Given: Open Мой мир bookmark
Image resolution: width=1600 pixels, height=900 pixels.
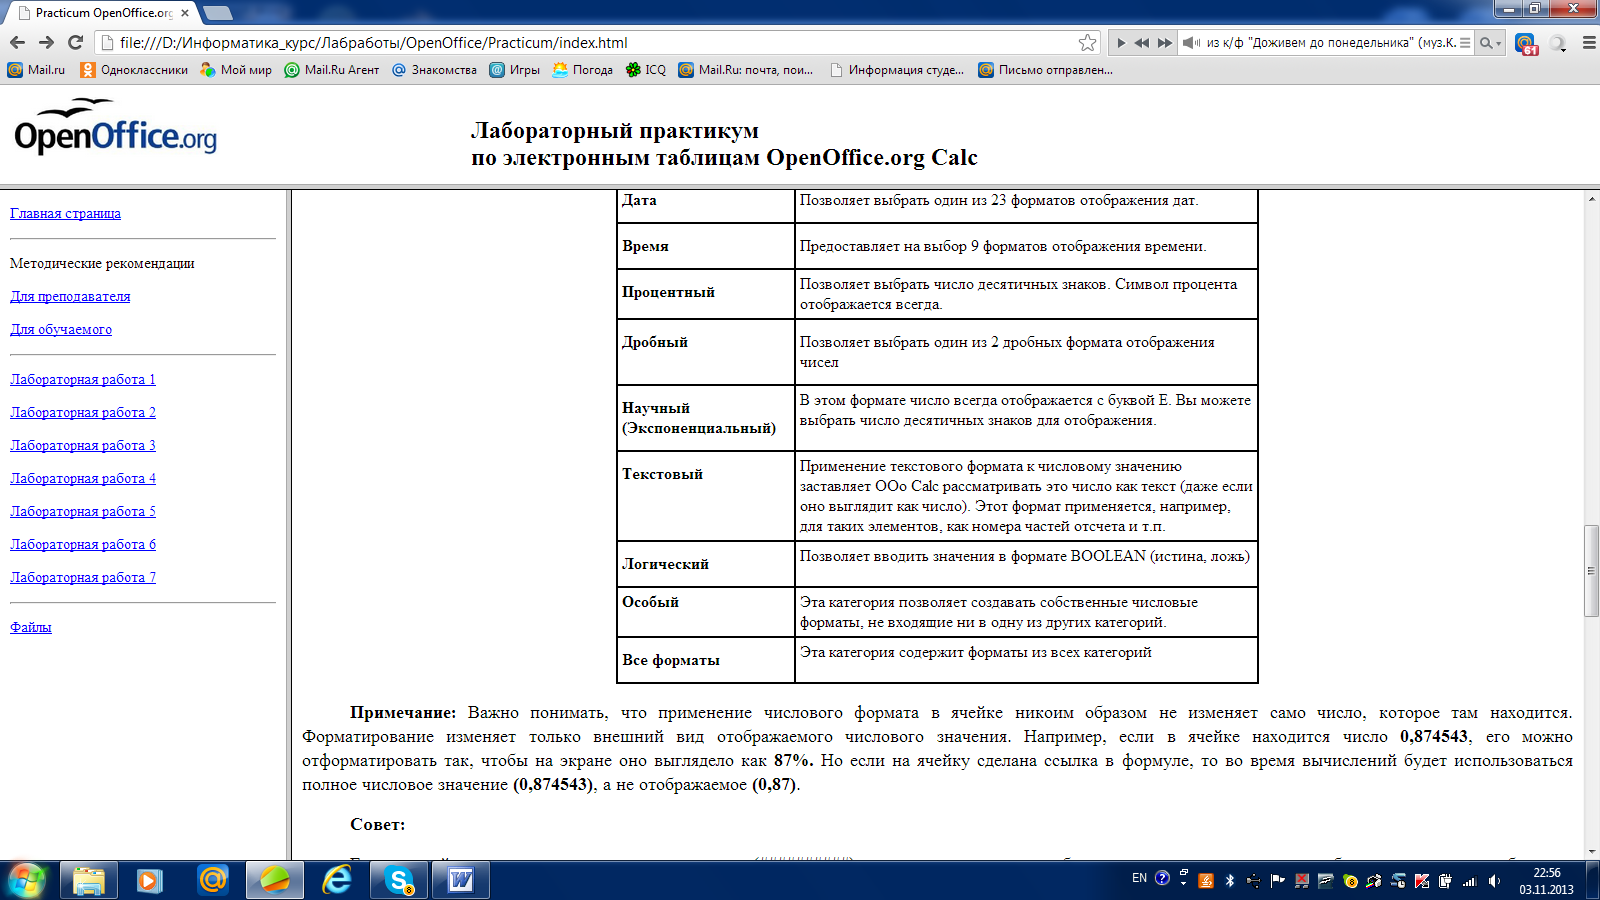Looking at the screenshot, I should click(236, 70).
